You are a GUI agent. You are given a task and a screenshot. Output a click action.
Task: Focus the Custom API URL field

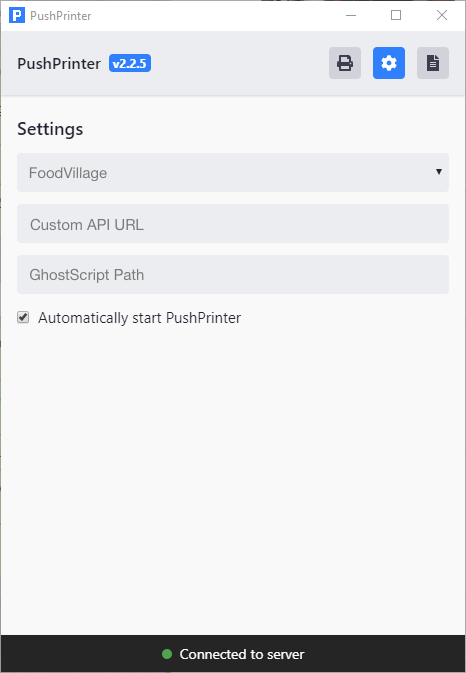pos(233,224)
